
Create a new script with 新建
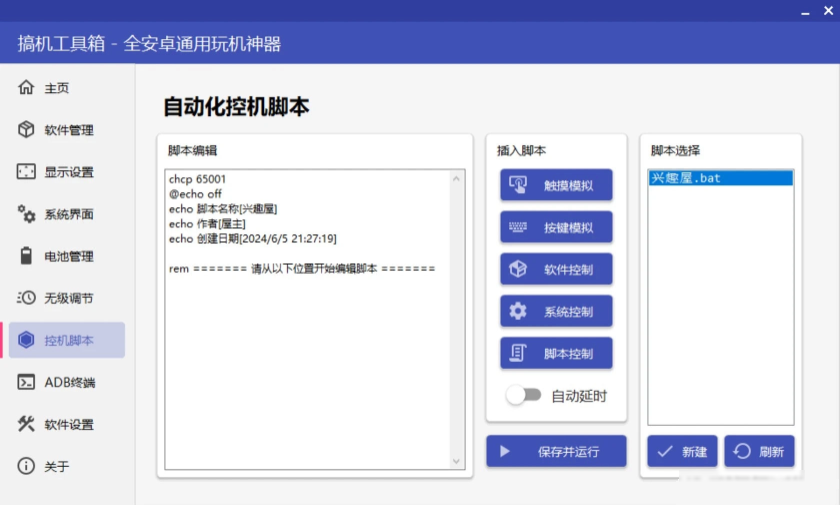click(682, 451)
